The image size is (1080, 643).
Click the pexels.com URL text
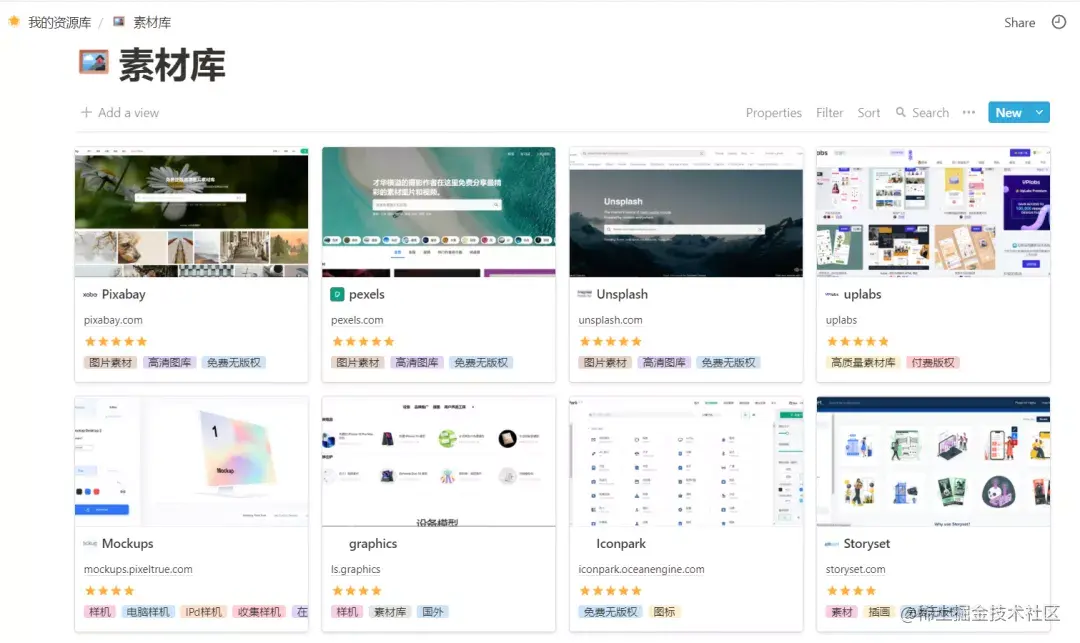(x=357, y=320)
